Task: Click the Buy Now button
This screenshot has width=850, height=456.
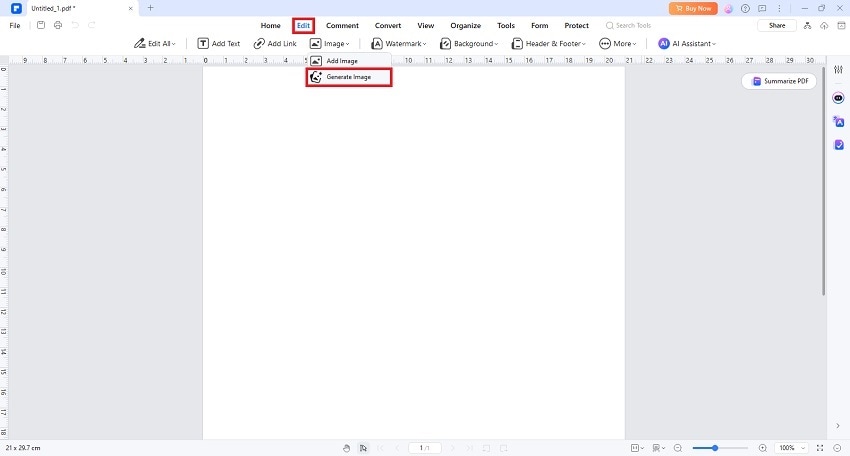Action: click(x=693, y=8)
